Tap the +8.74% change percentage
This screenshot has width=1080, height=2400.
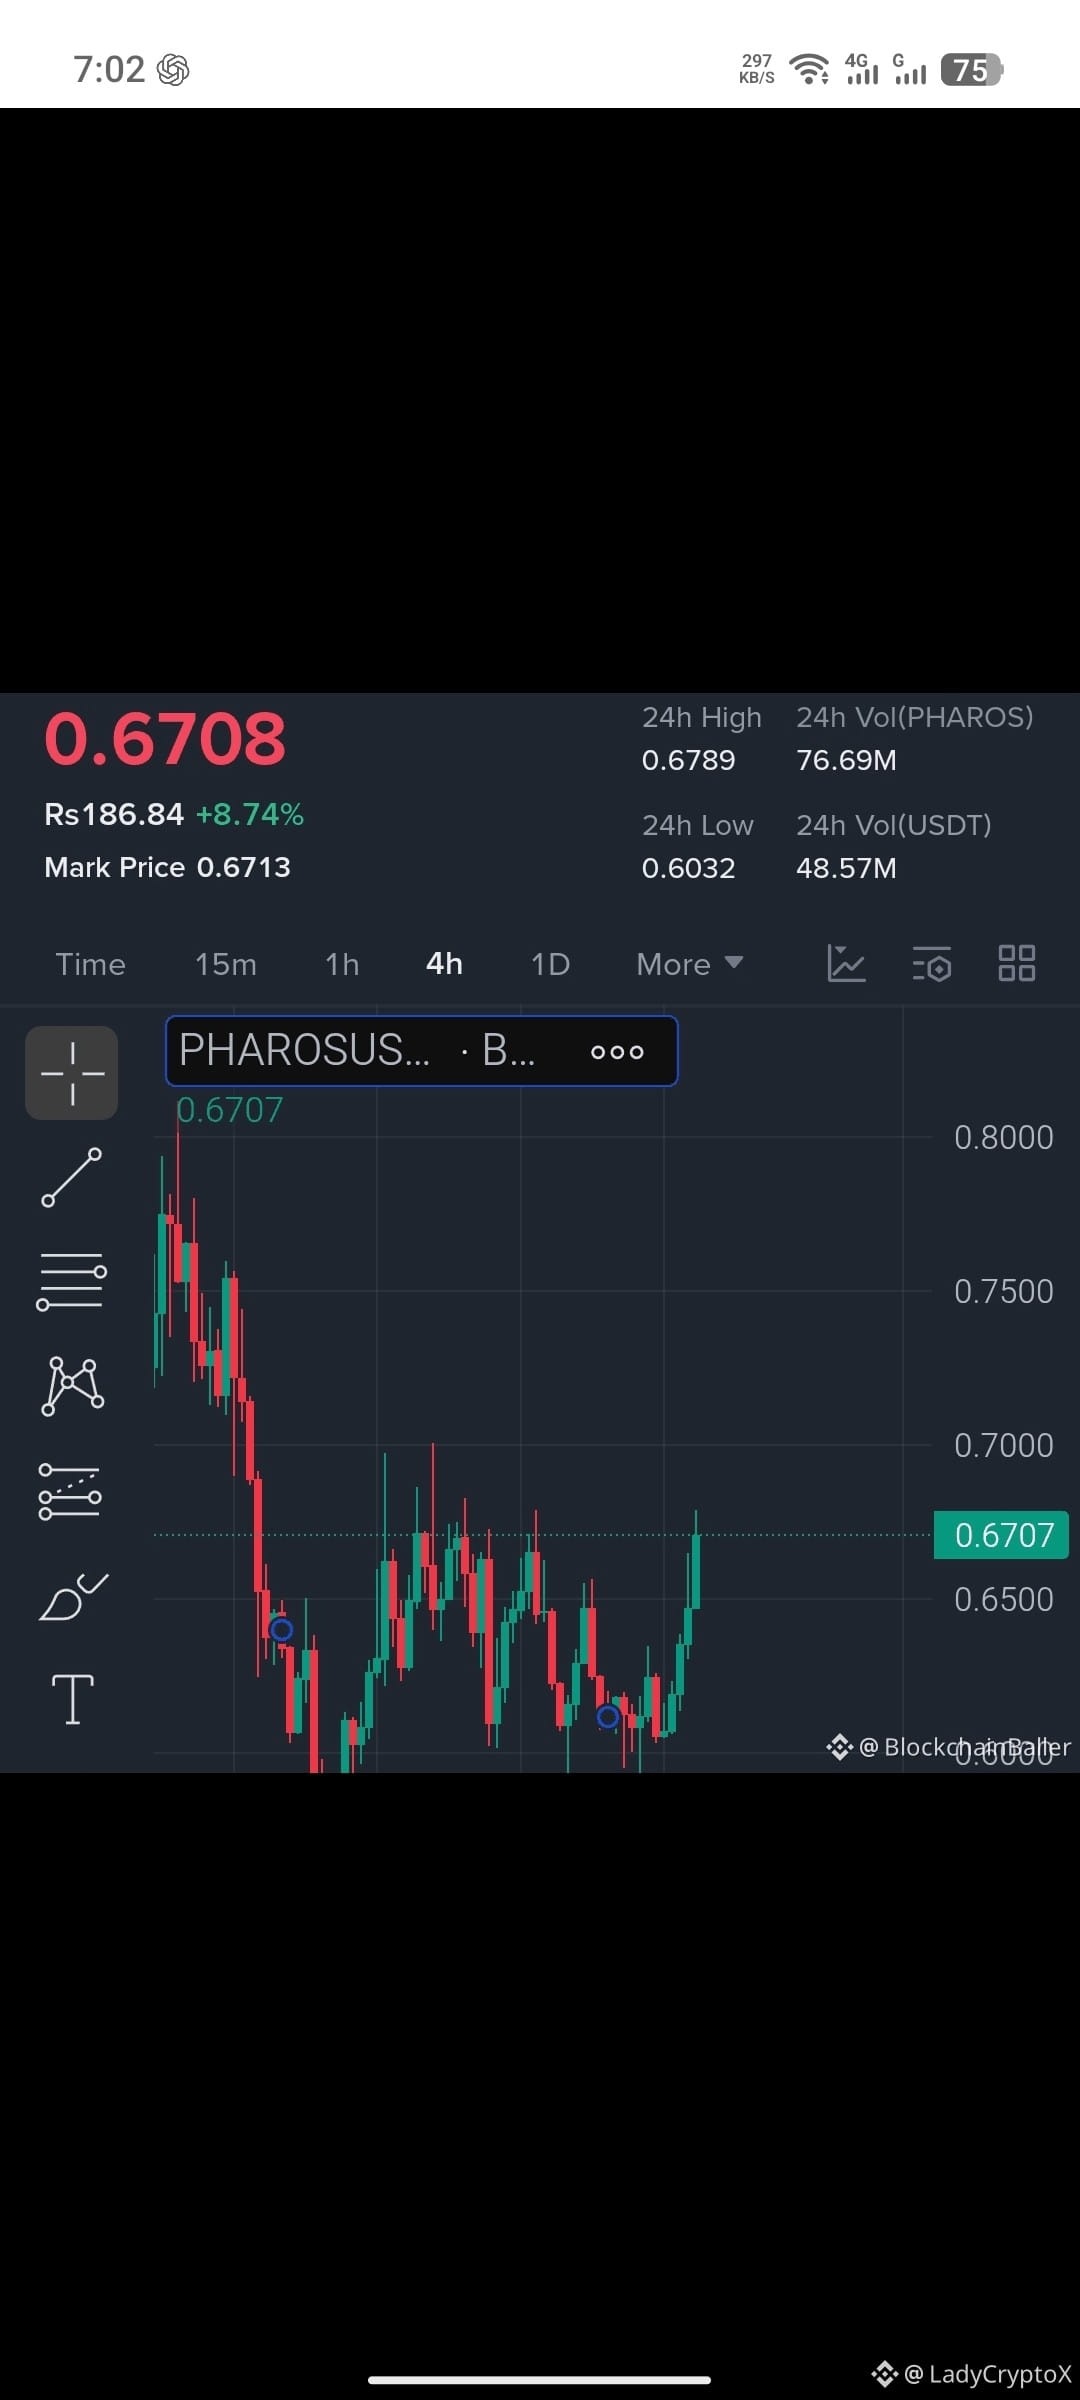click(x=250, y=814)
